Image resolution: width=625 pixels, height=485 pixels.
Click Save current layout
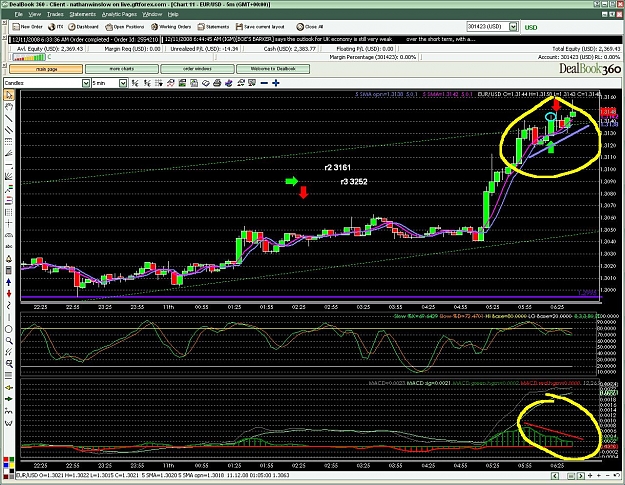click(x=260, y=27)
